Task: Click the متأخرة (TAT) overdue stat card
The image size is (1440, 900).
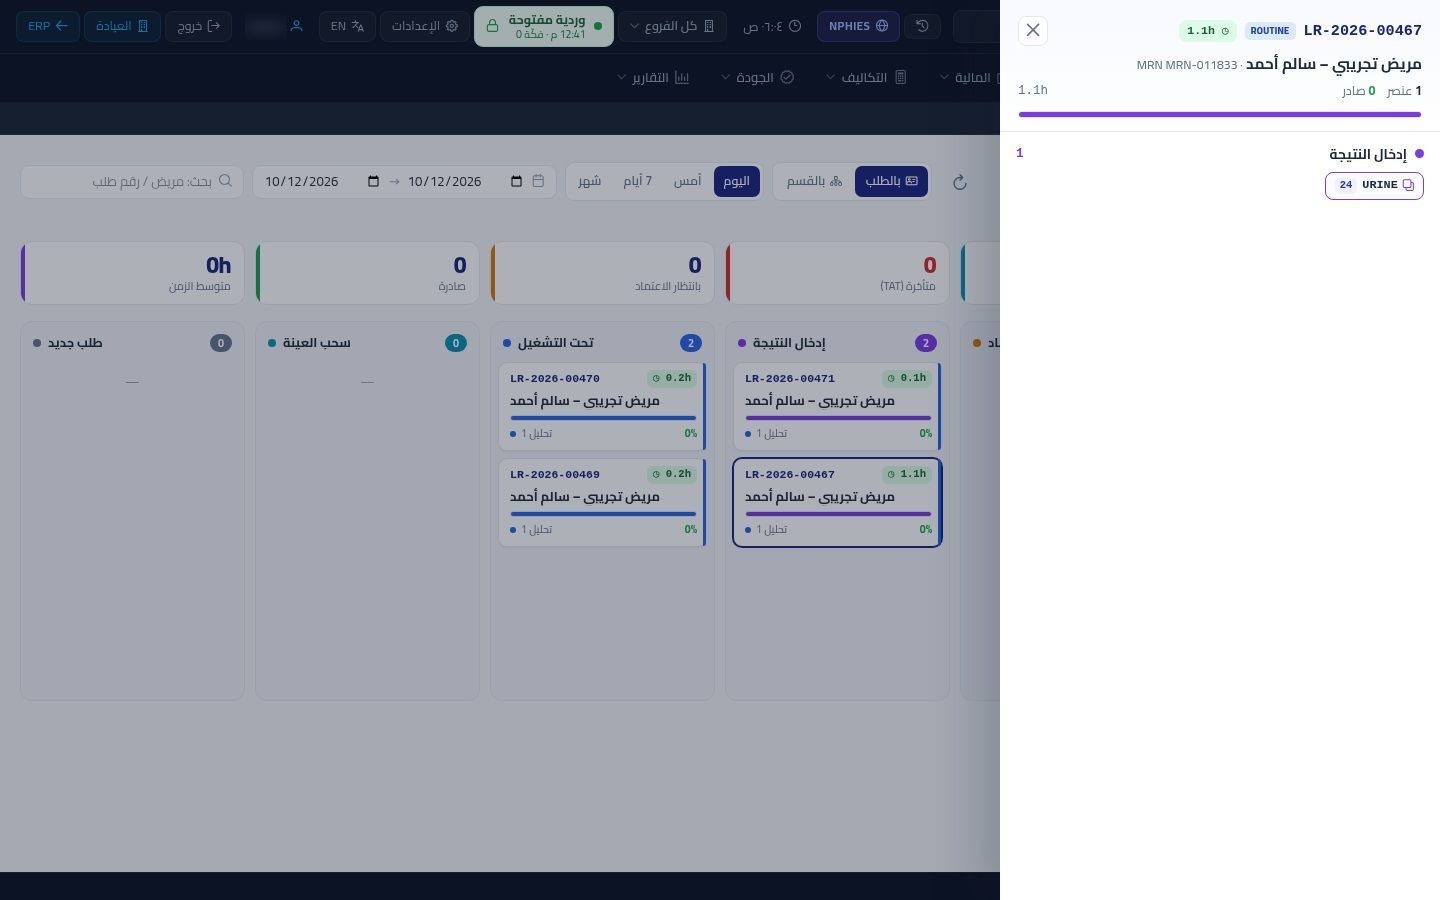Action: [837, 273]
